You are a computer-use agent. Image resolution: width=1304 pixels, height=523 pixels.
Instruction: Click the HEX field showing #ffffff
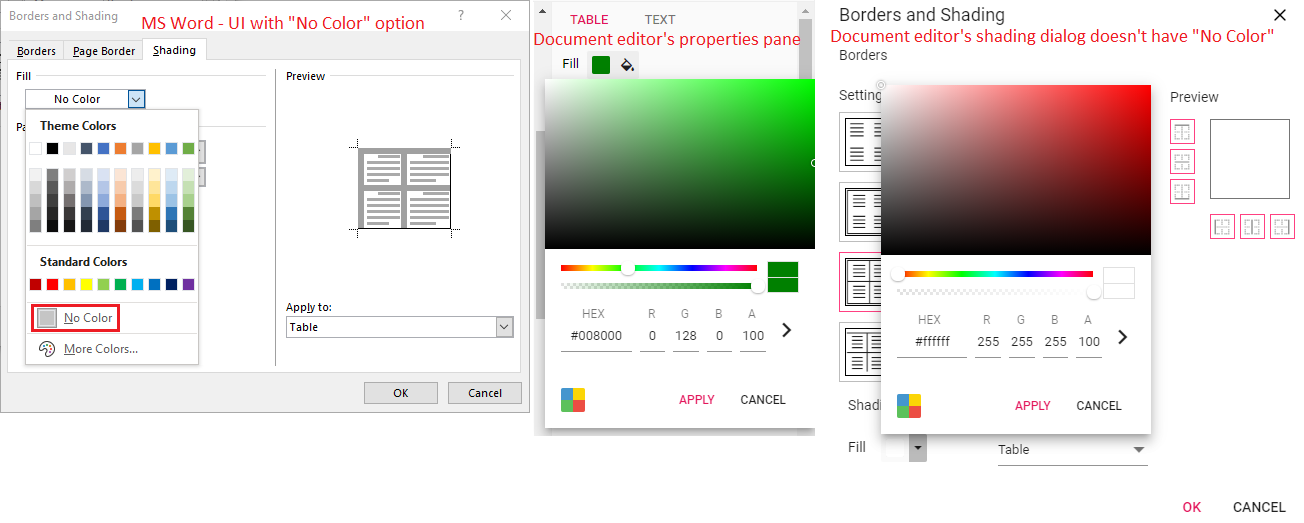point(929,341)
